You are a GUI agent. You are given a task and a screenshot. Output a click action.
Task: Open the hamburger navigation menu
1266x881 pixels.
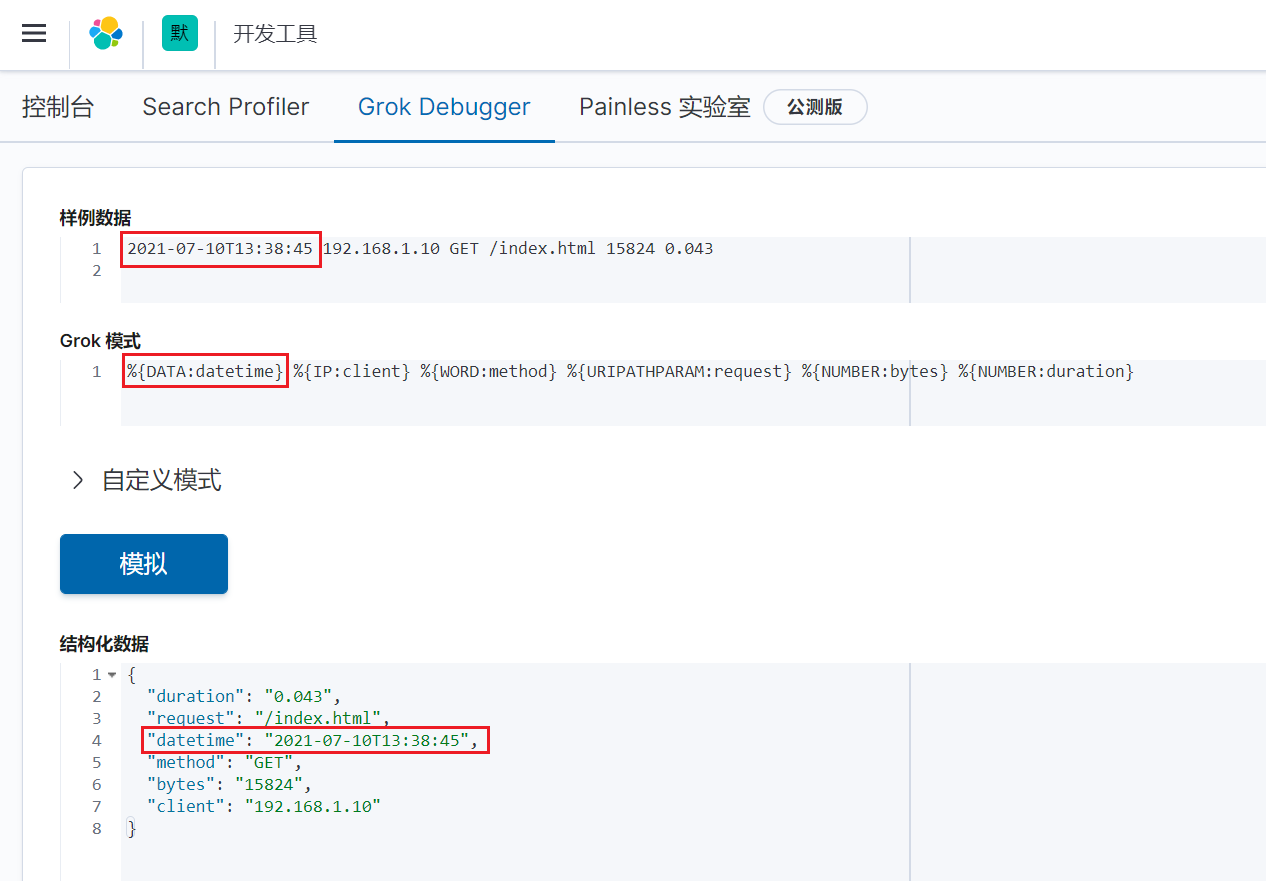[34, 33]
